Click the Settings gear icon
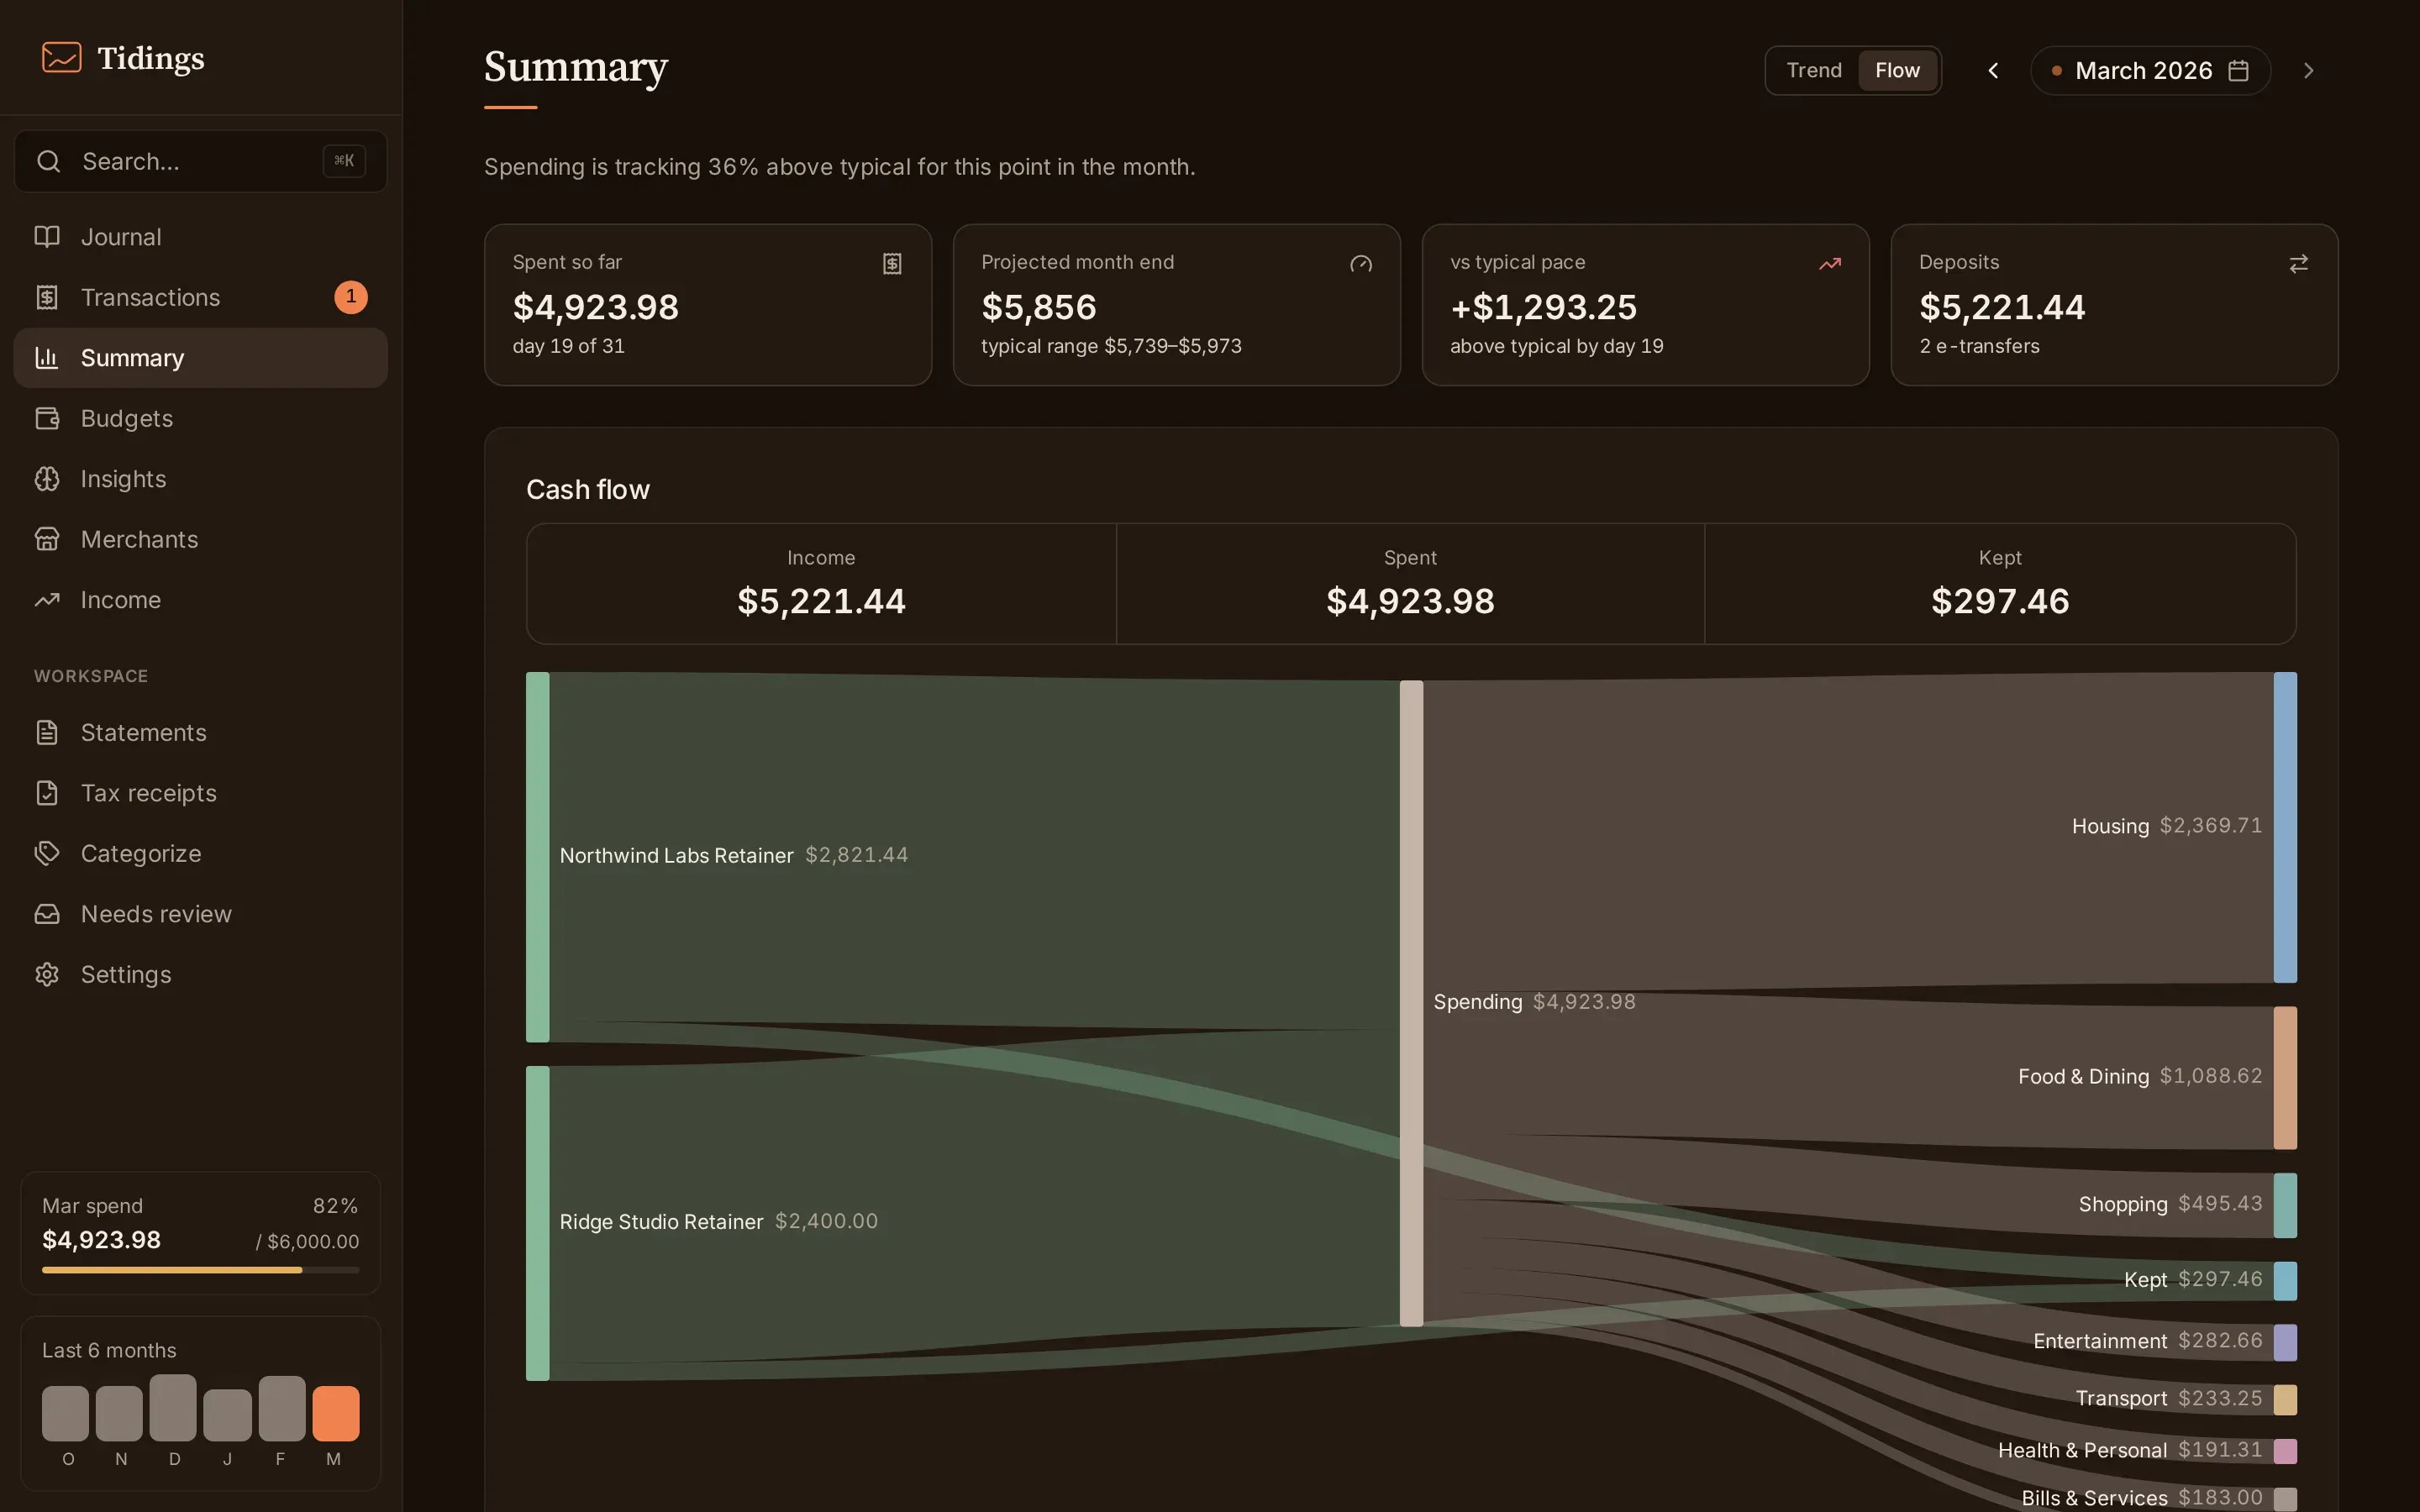This screenshot has height=1512, width=2420. [x=47, y=974]
